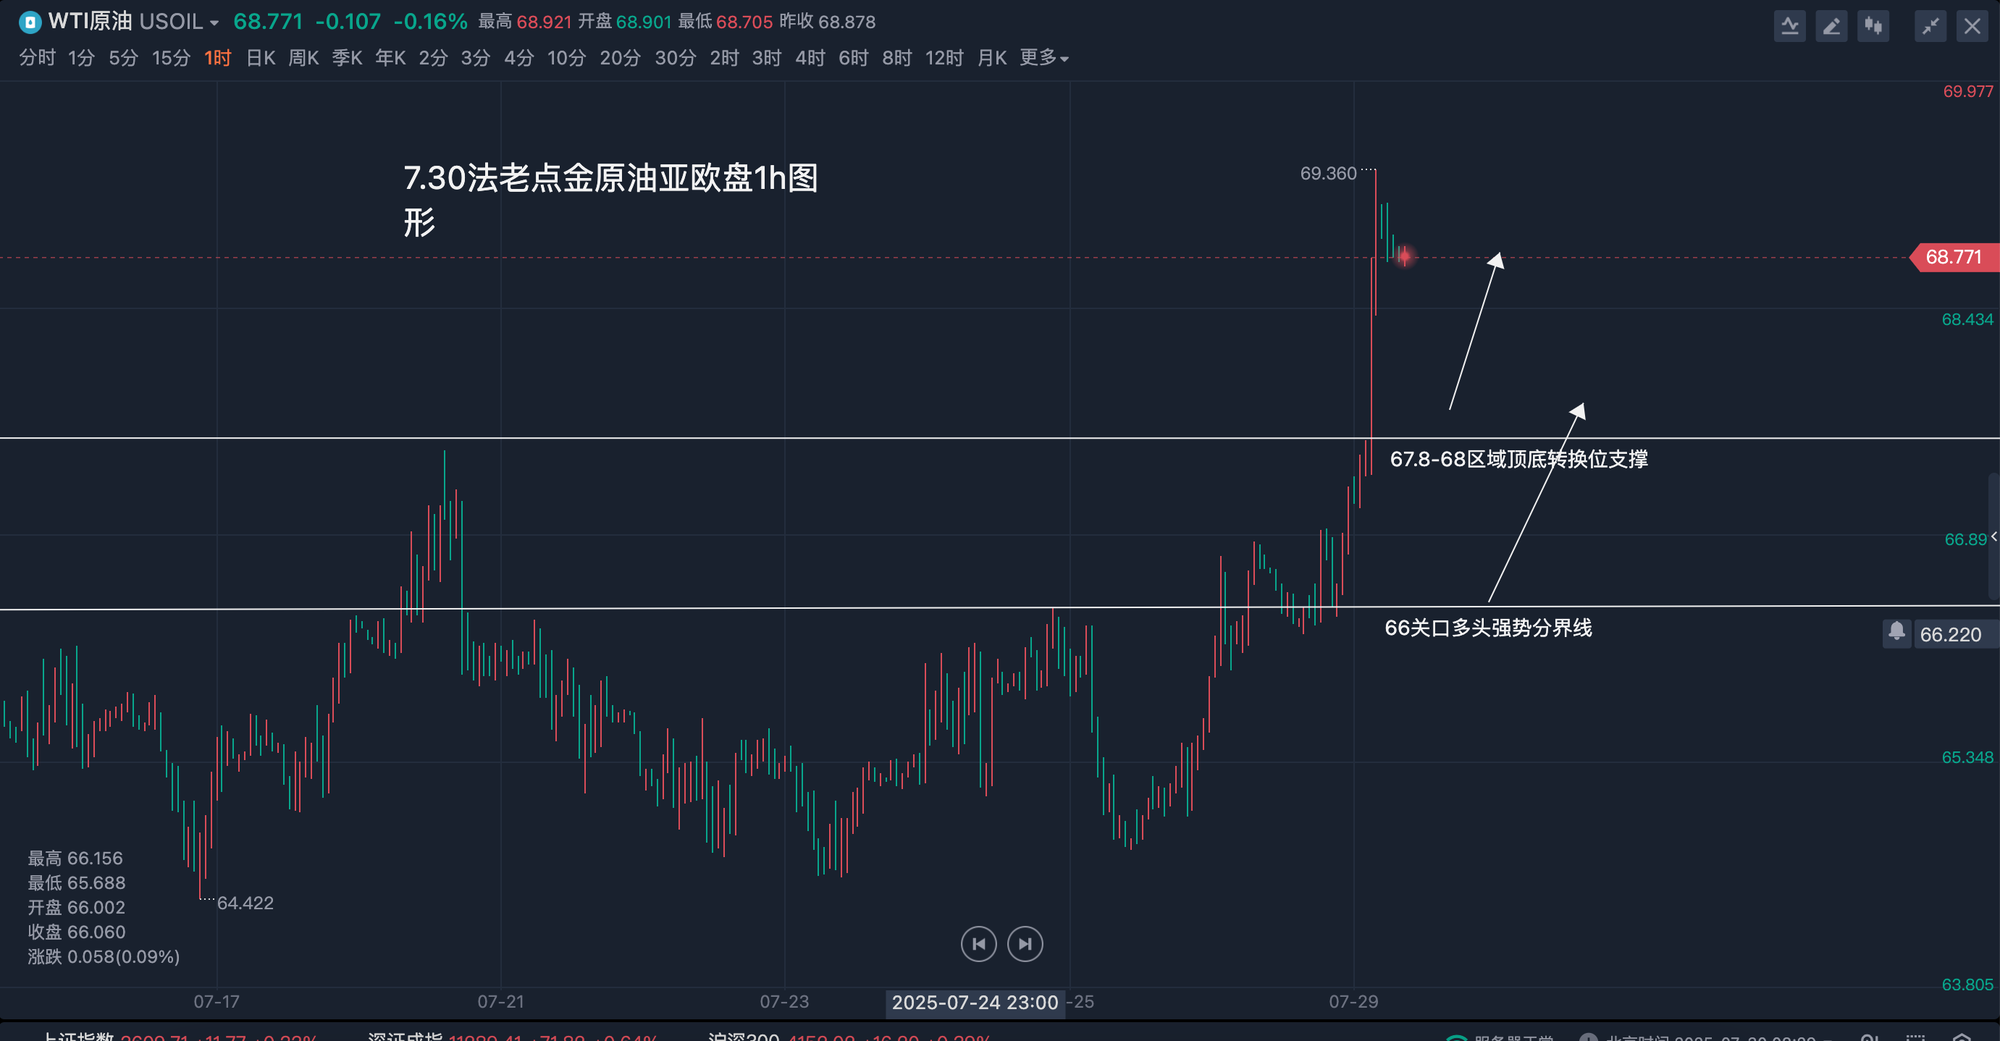Image resolution: width=2000 pixels, height=1041 pixels.
Task: Click the price alert bell icon
Action: coord(1896,633)
